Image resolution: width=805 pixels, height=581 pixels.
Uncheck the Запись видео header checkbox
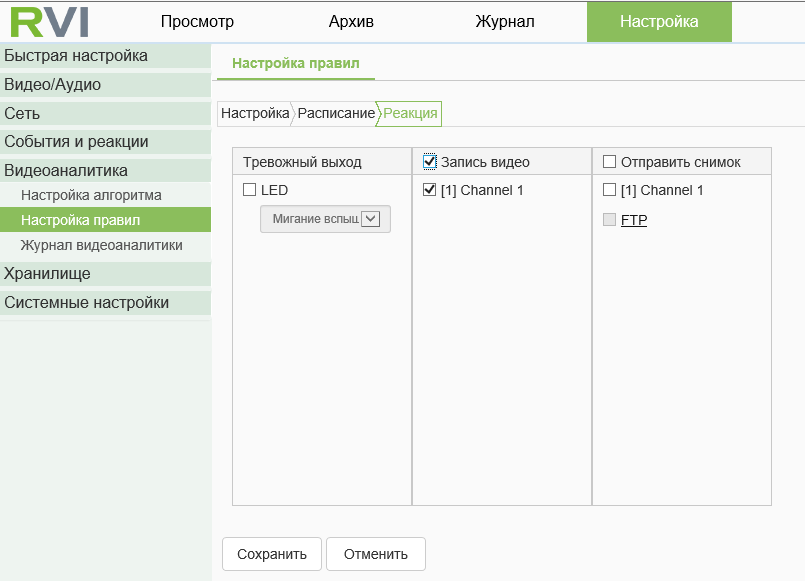pyautogui.click(x=430, y=162)
